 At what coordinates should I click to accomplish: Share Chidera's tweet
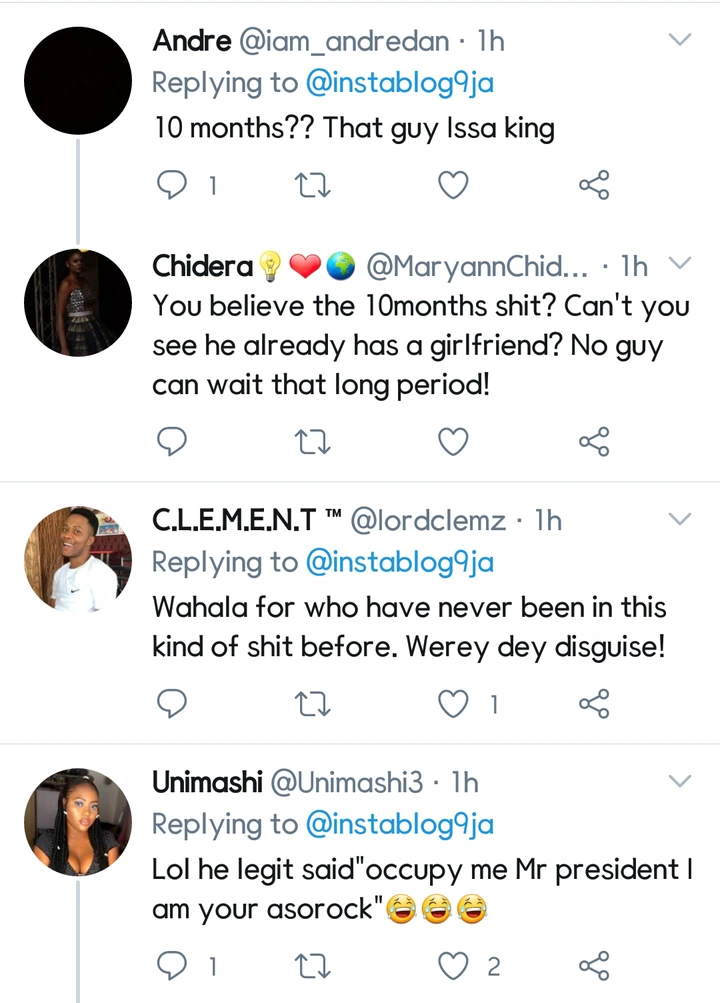click(594, 441)
